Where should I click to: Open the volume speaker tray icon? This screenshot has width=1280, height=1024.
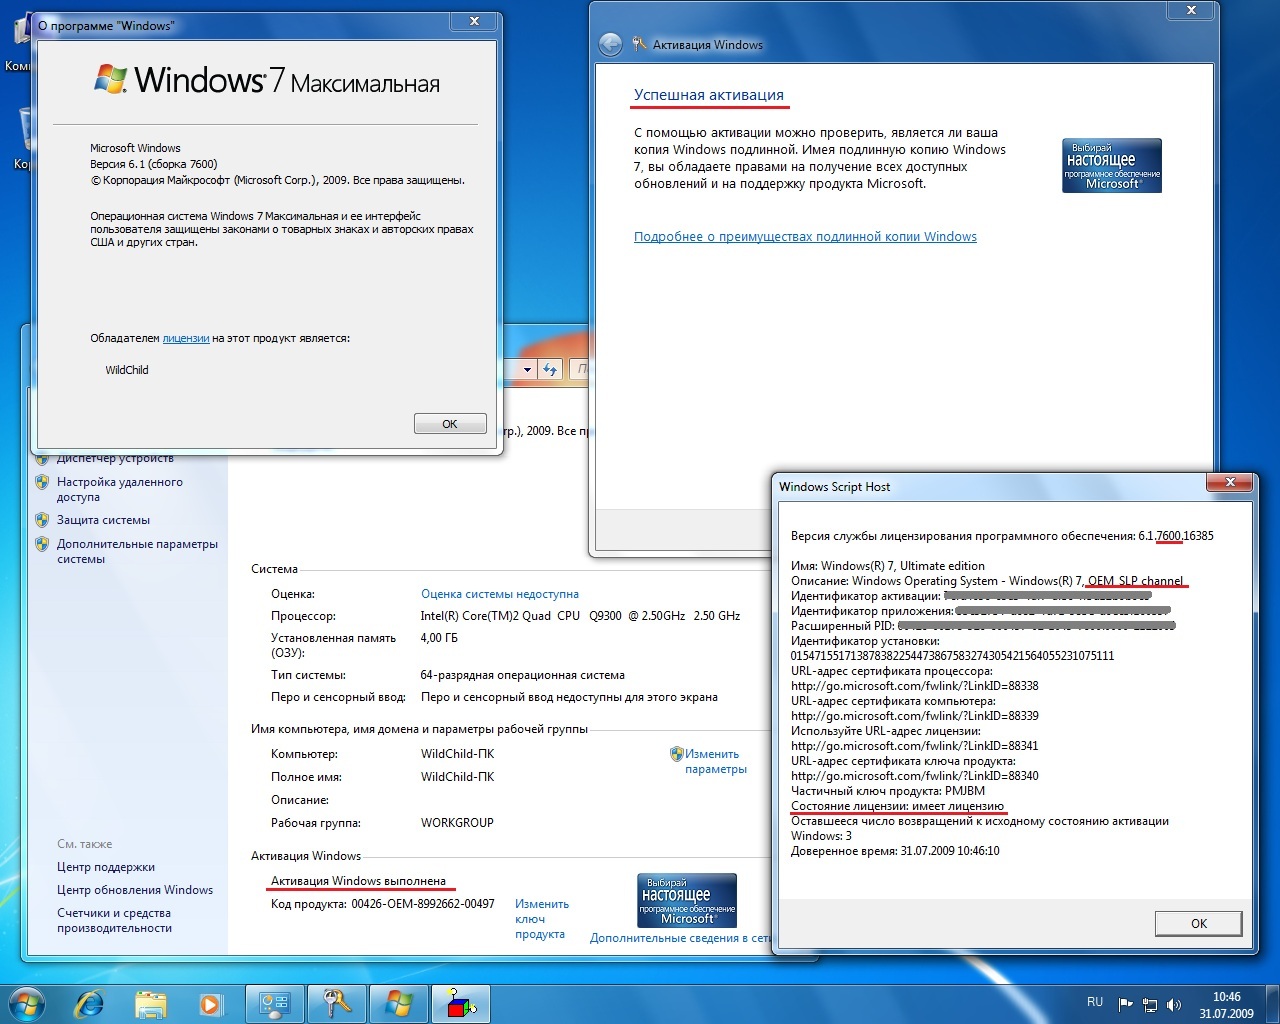click(1174, 1004)
